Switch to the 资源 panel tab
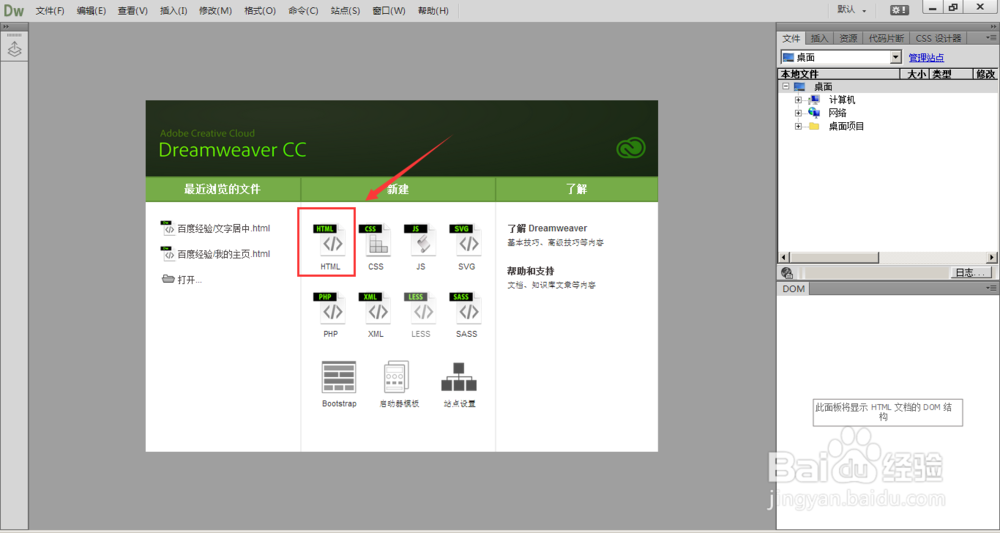 coord(848,38)
